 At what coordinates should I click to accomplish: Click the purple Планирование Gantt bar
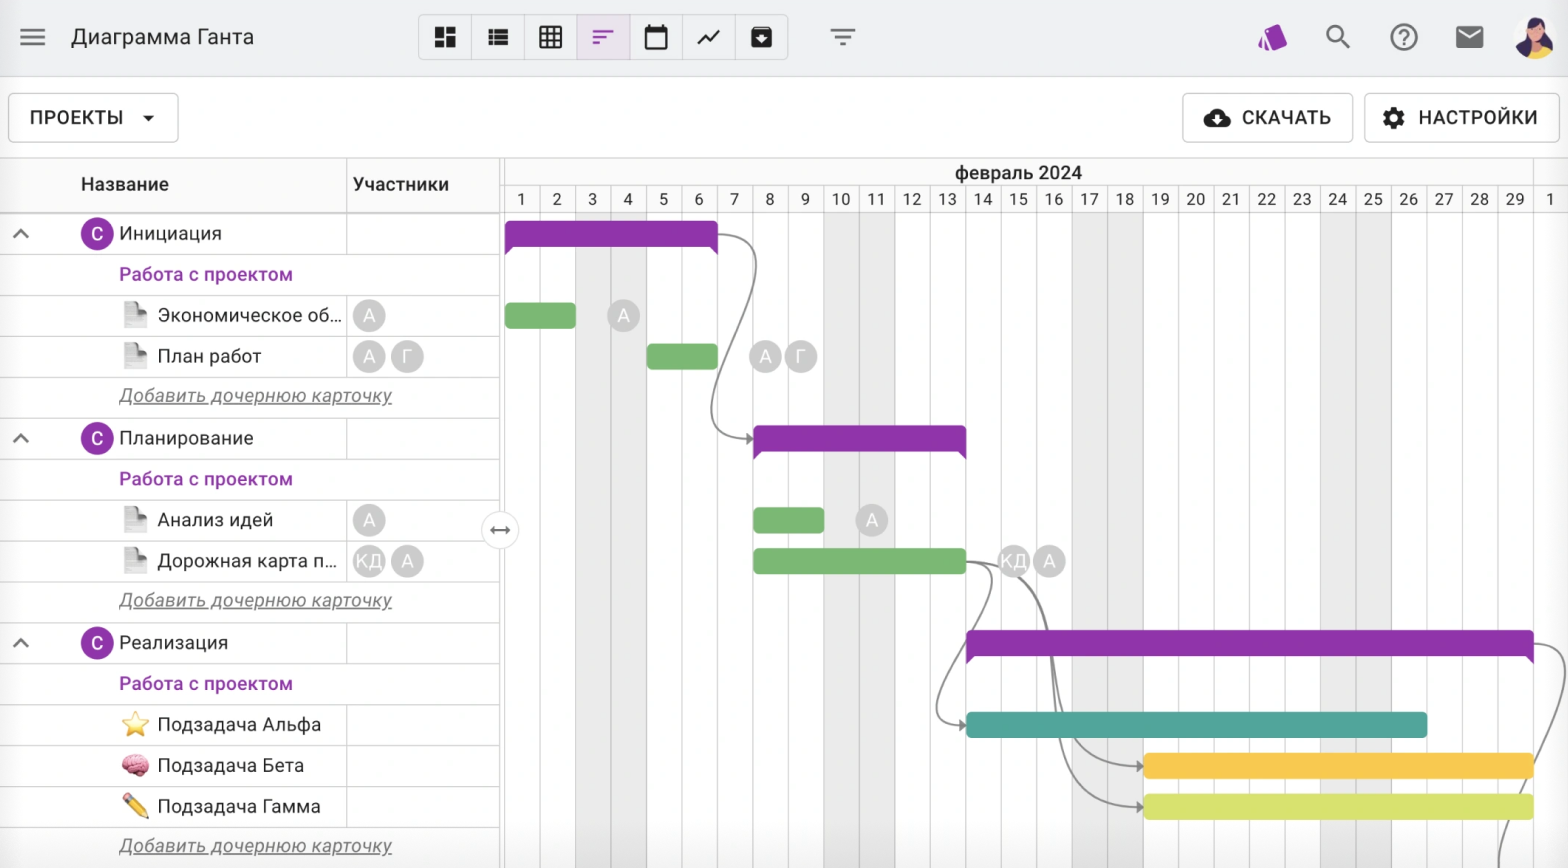coord(859,440)
